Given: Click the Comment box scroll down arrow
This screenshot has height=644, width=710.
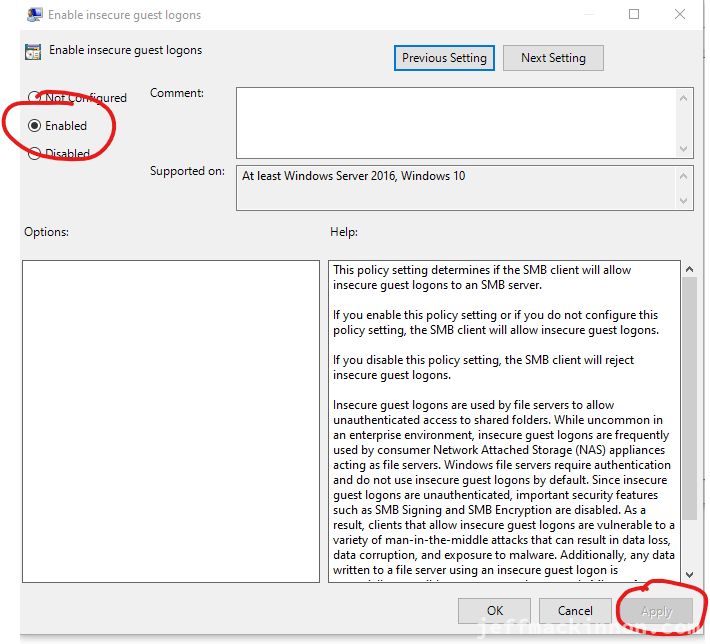Looking at the screenshot, I should tap(684, 148).
